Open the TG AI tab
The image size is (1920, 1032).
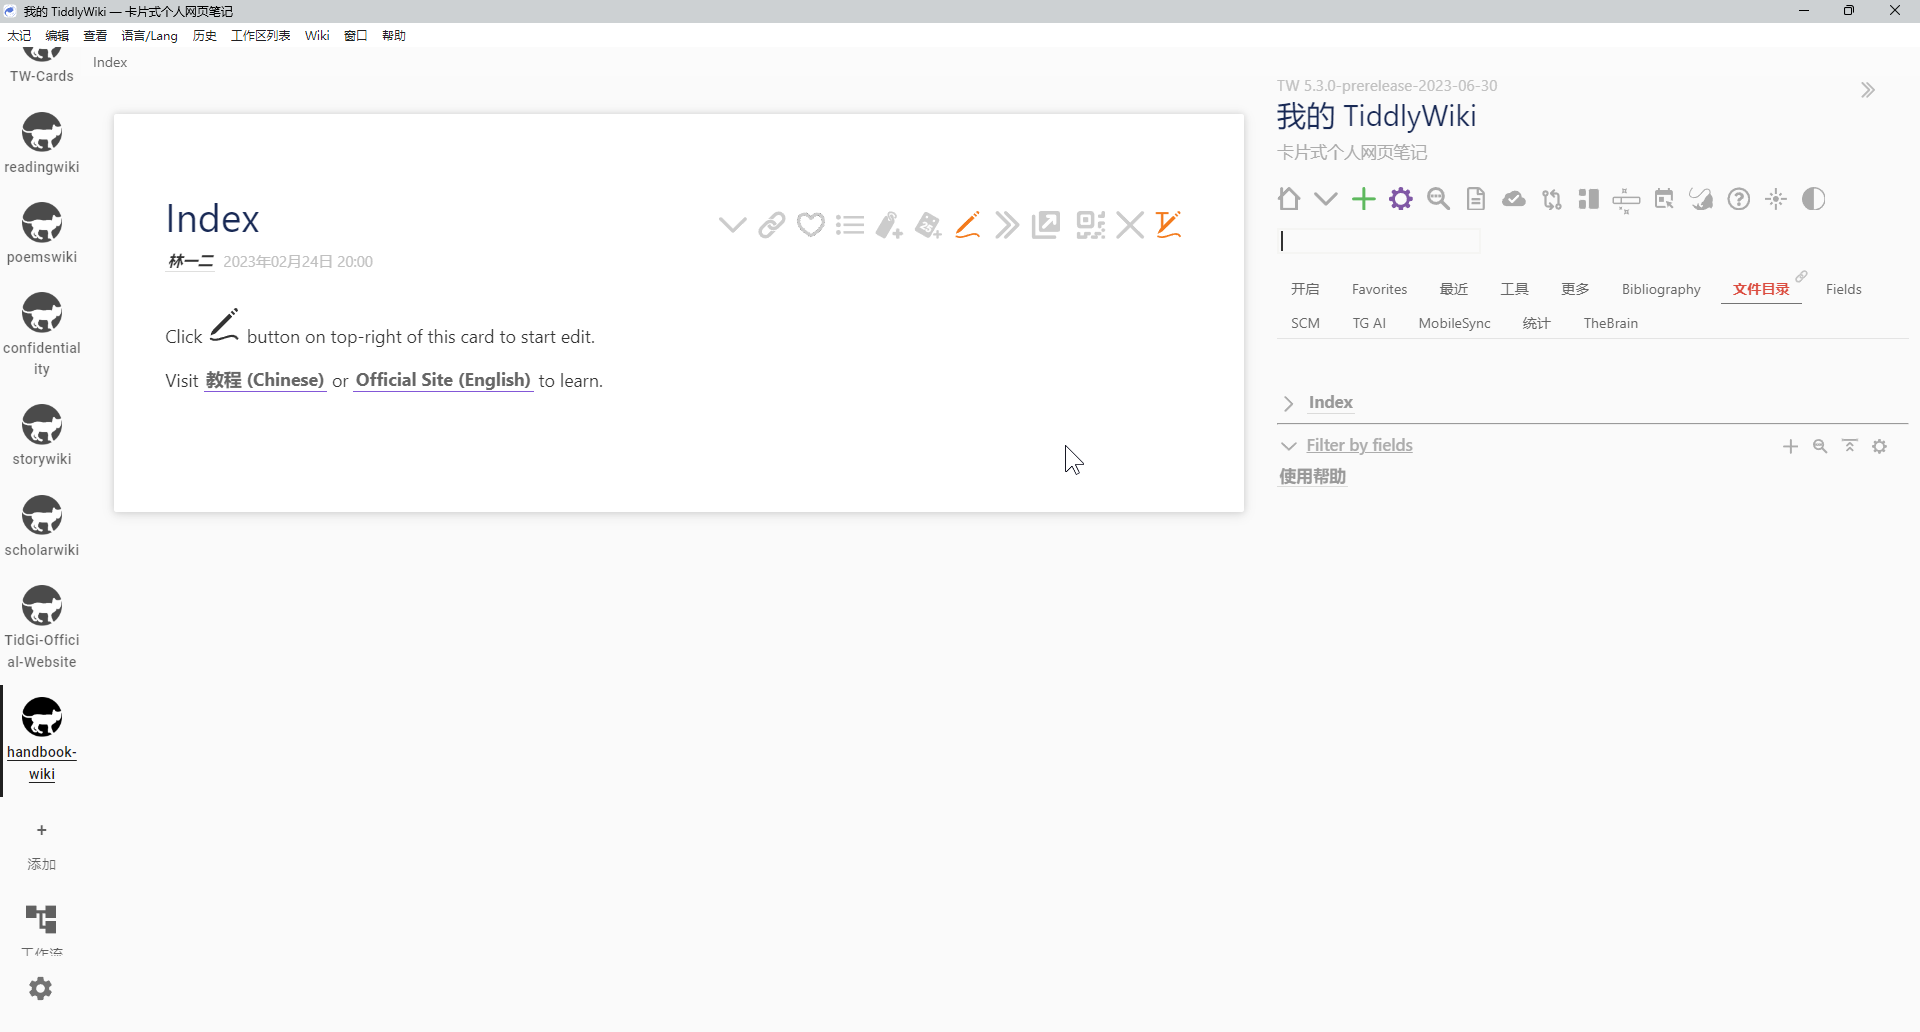1369,323
